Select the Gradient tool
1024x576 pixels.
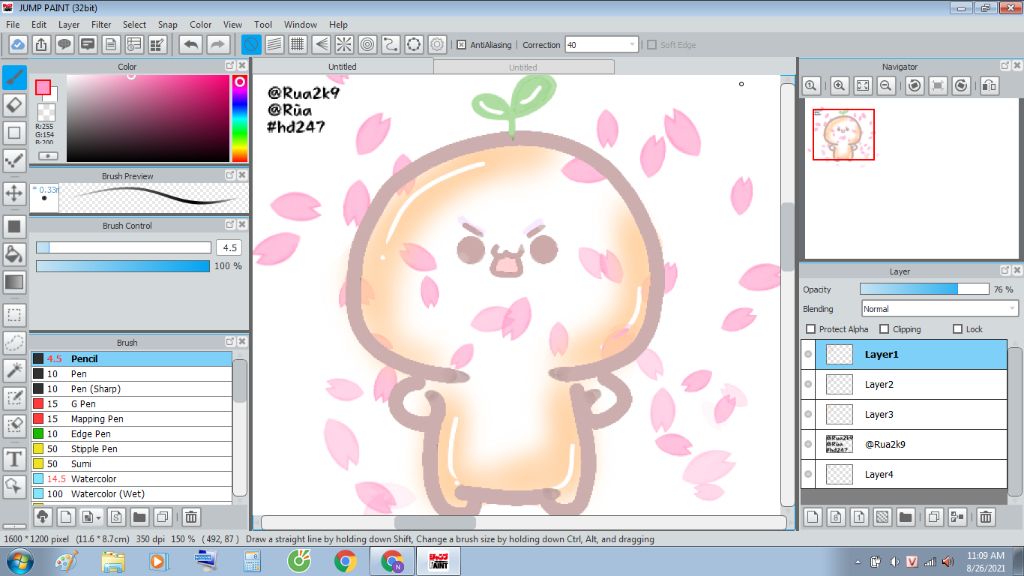14,282
